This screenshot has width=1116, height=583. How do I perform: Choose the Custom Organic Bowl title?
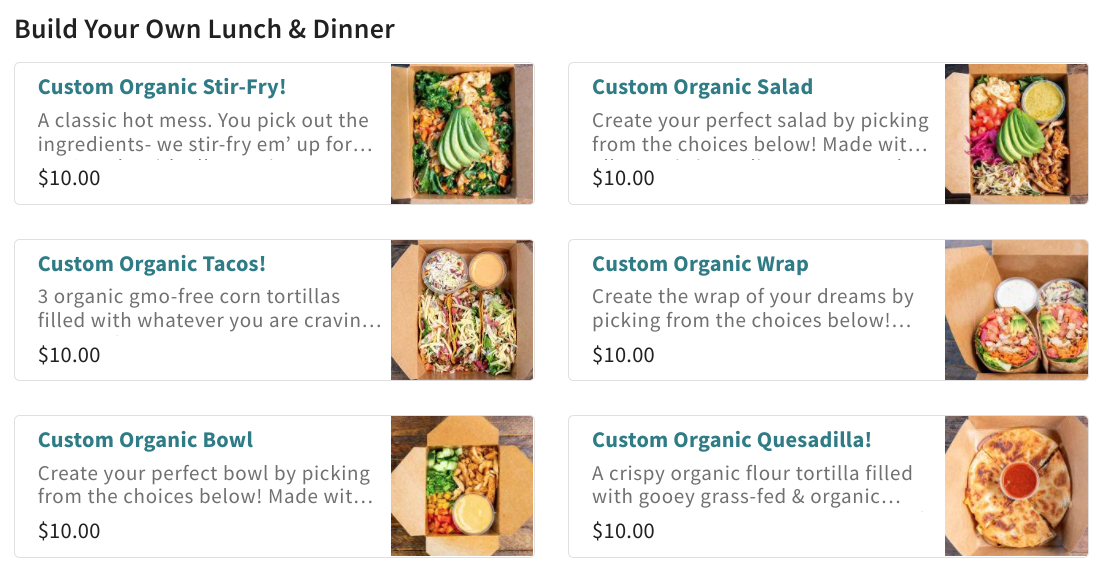(145, 440)
